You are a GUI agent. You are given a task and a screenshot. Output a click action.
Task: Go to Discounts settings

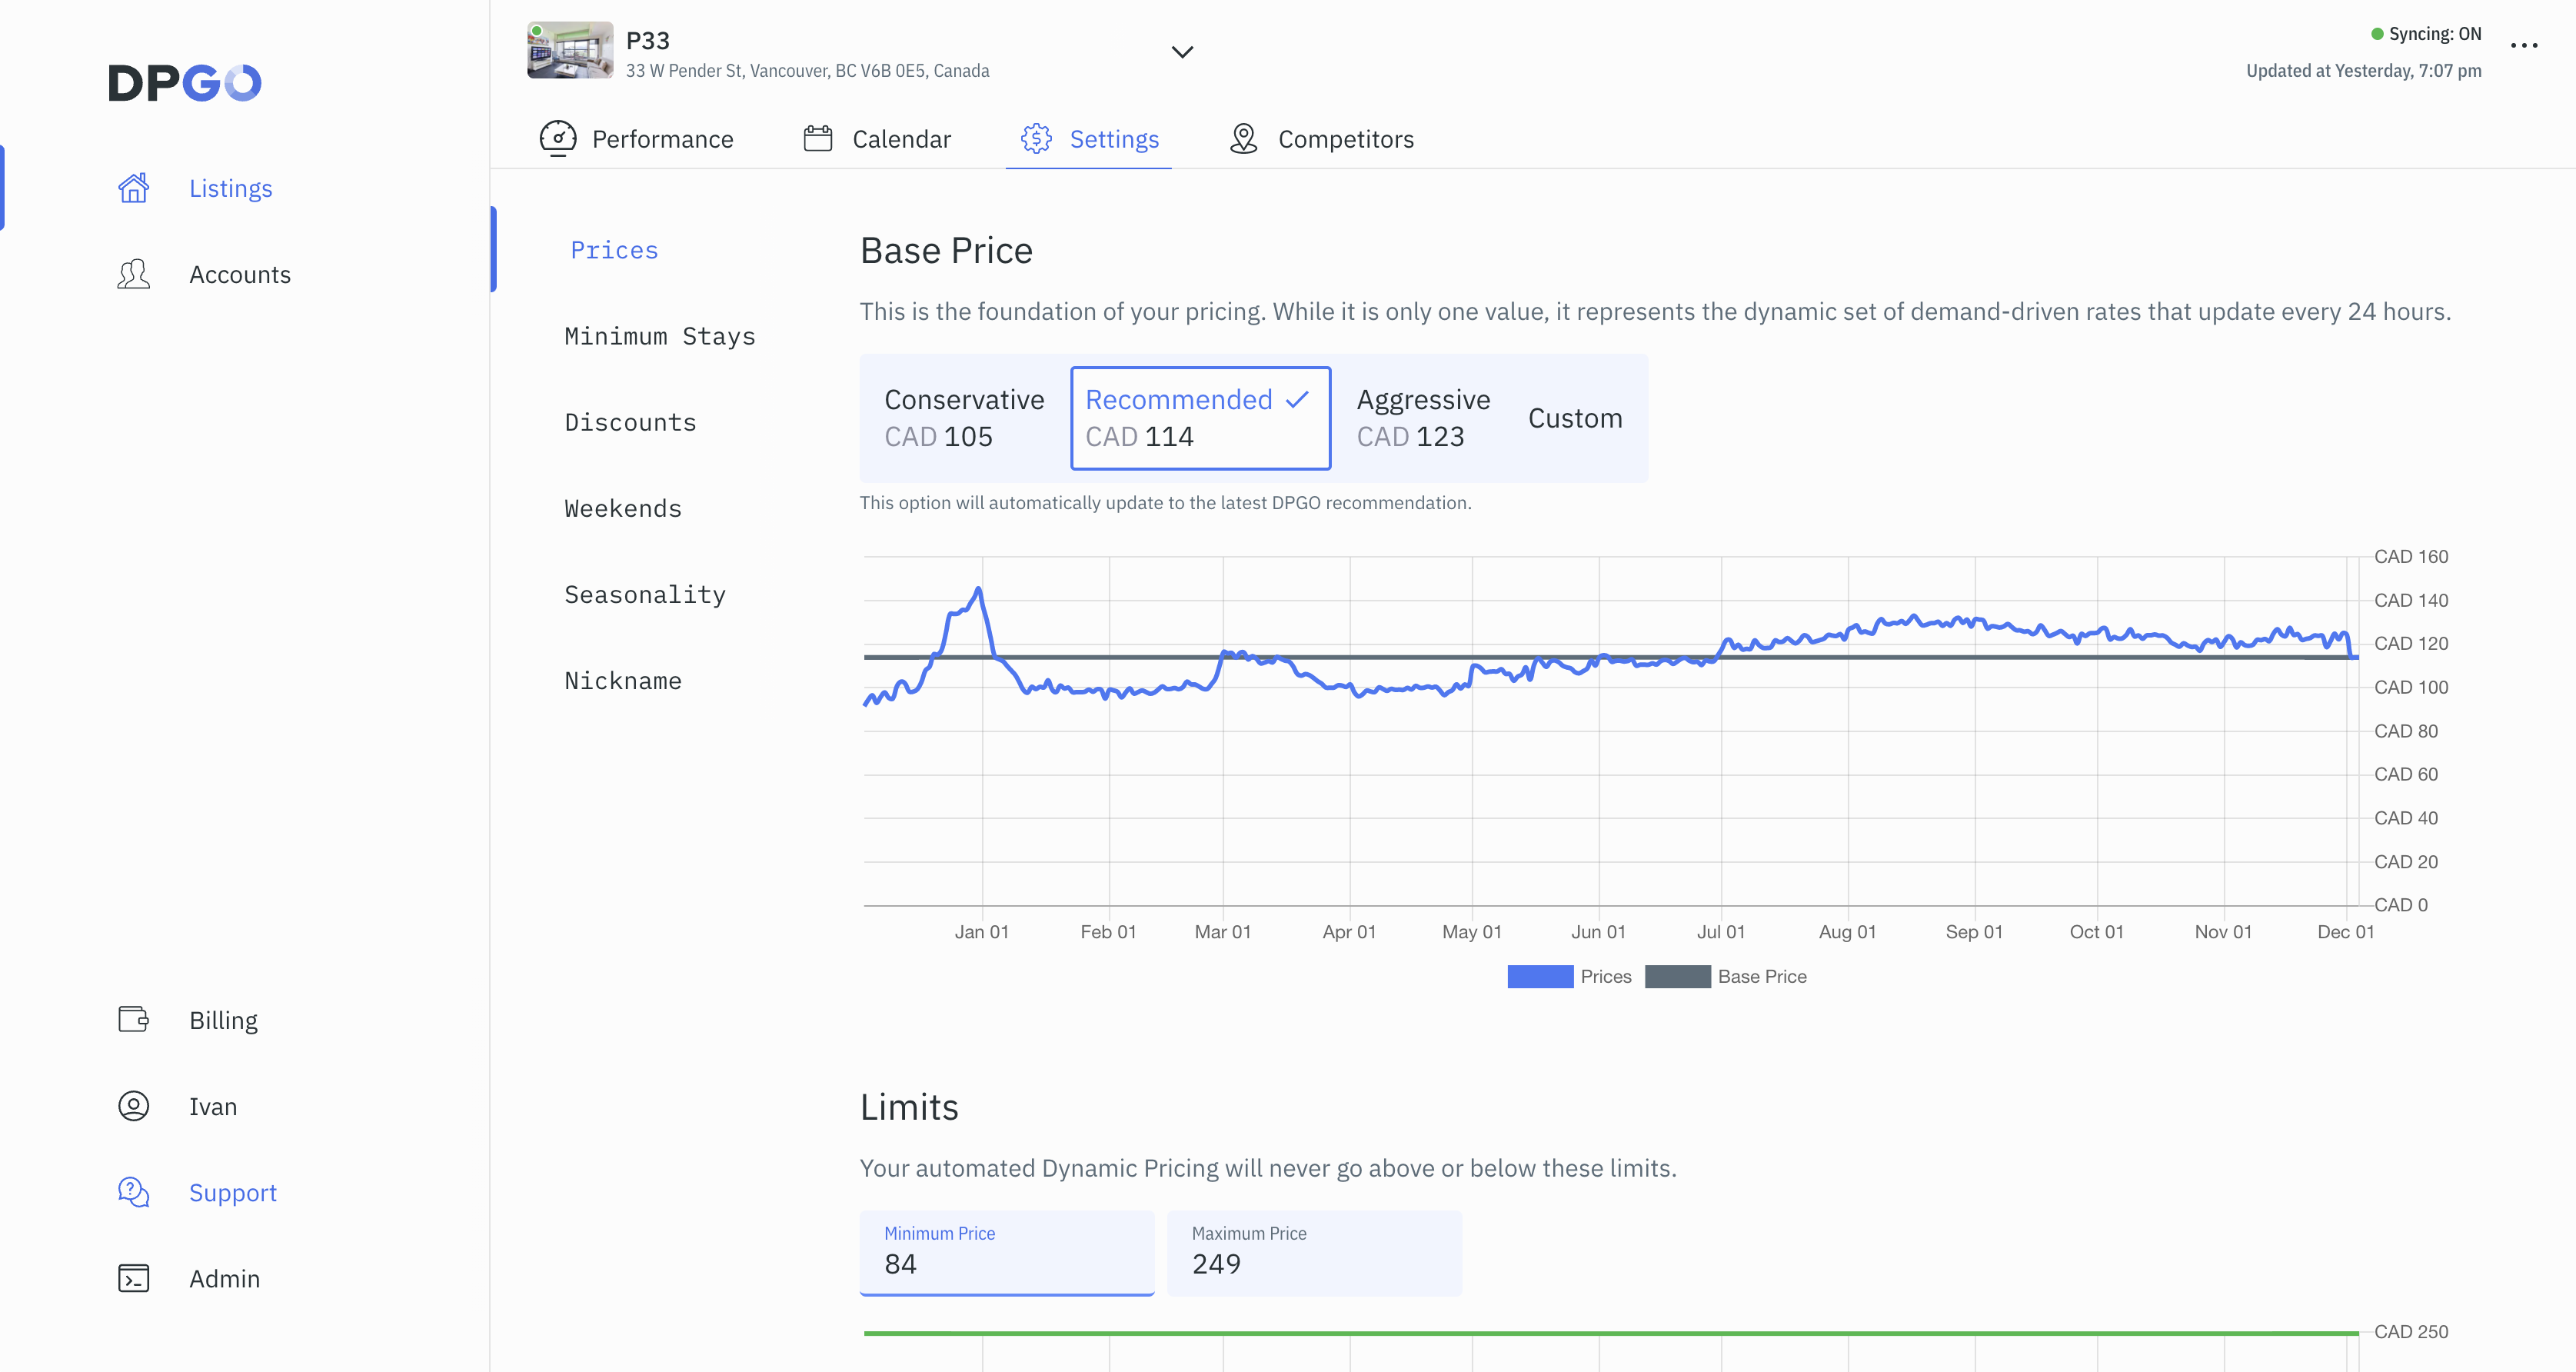[630, 422]
